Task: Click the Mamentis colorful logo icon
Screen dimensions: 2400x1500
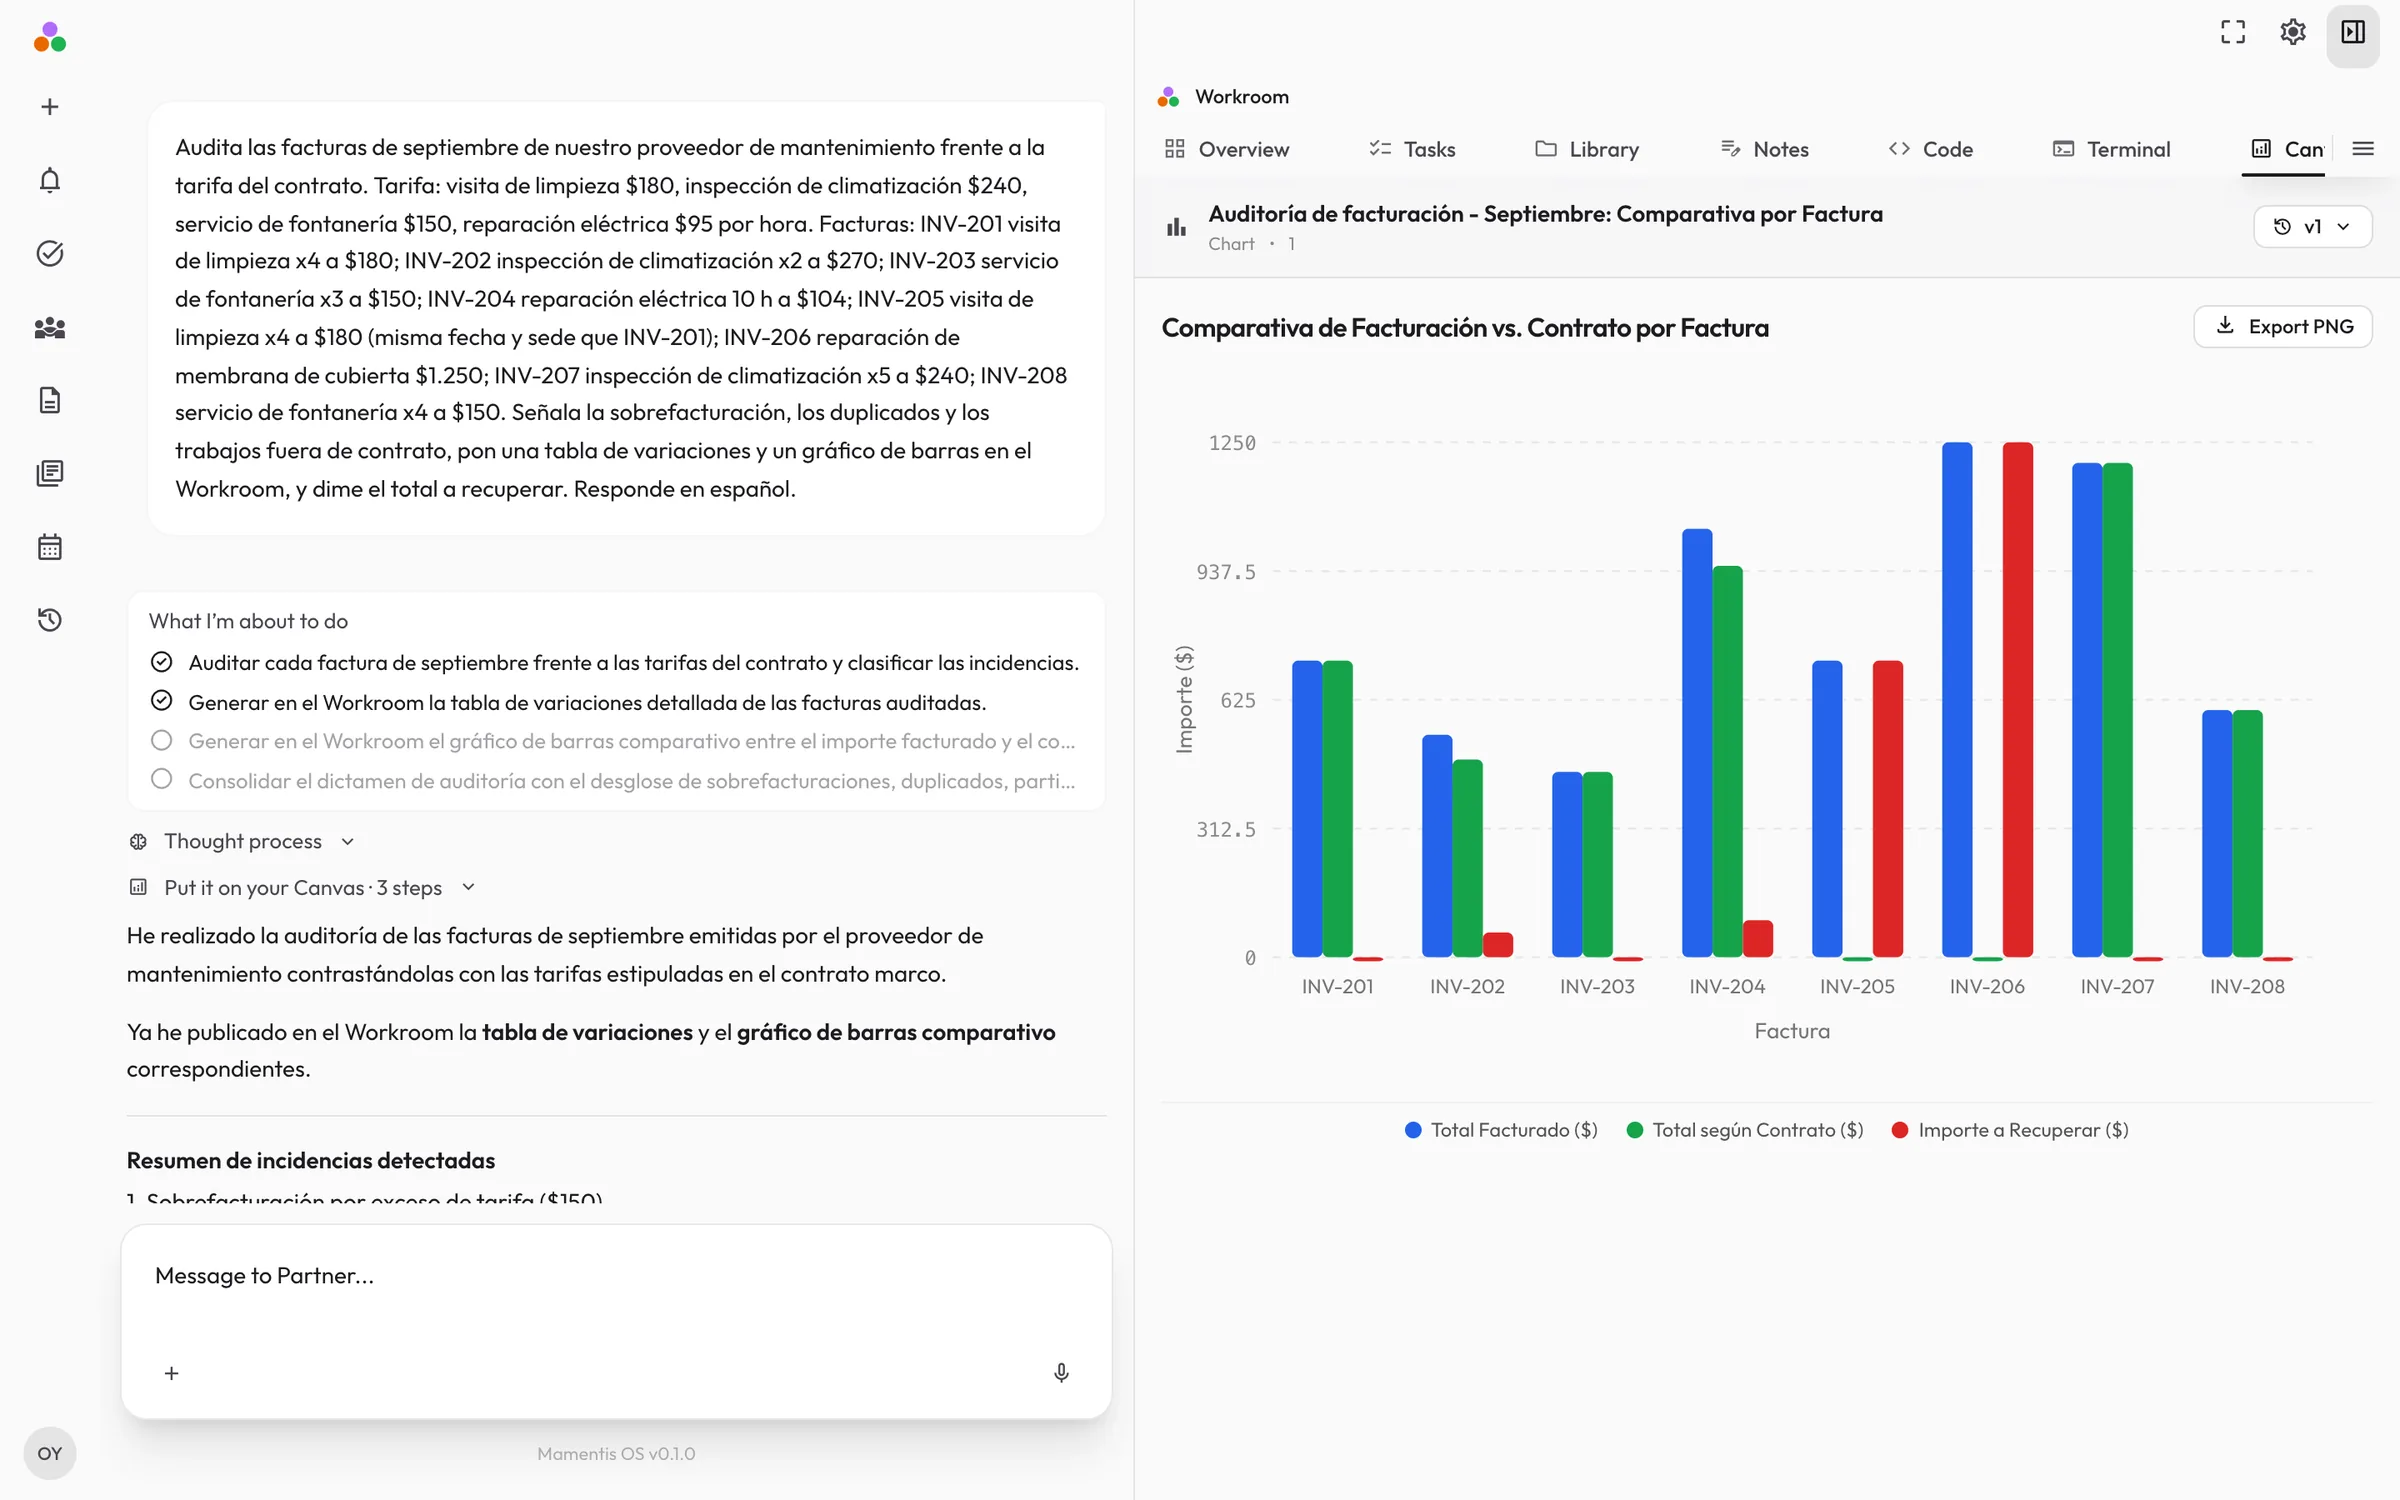Action: tap(49, 37)
